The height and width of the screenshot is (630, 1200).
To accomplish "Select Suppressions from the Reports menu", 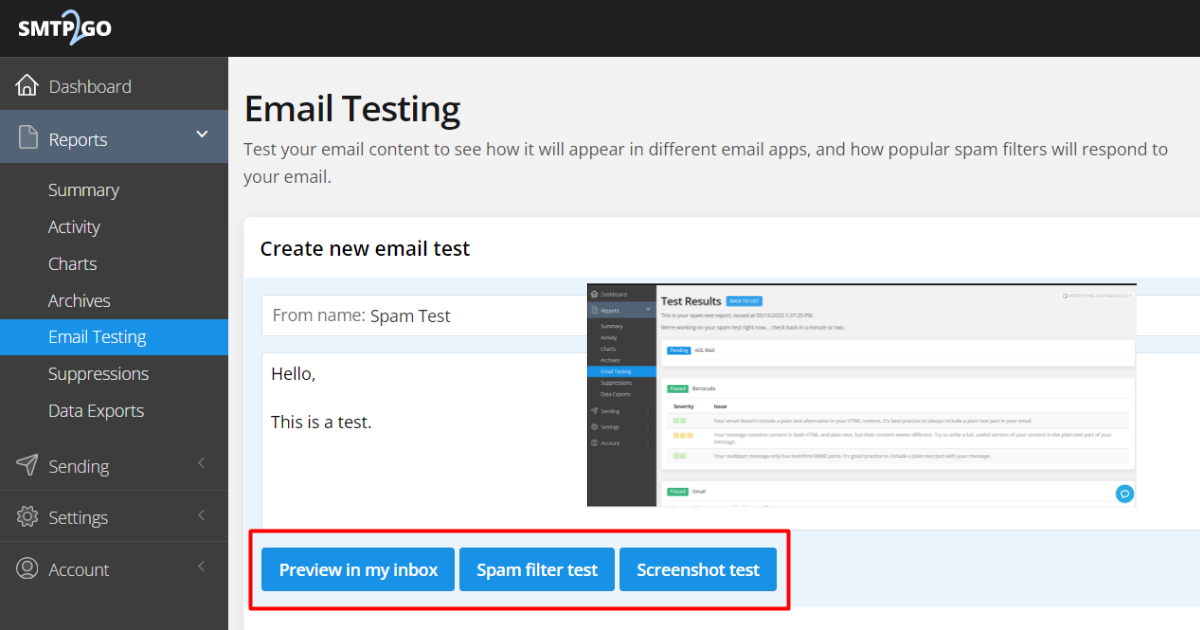I will [x=98, y=374].
